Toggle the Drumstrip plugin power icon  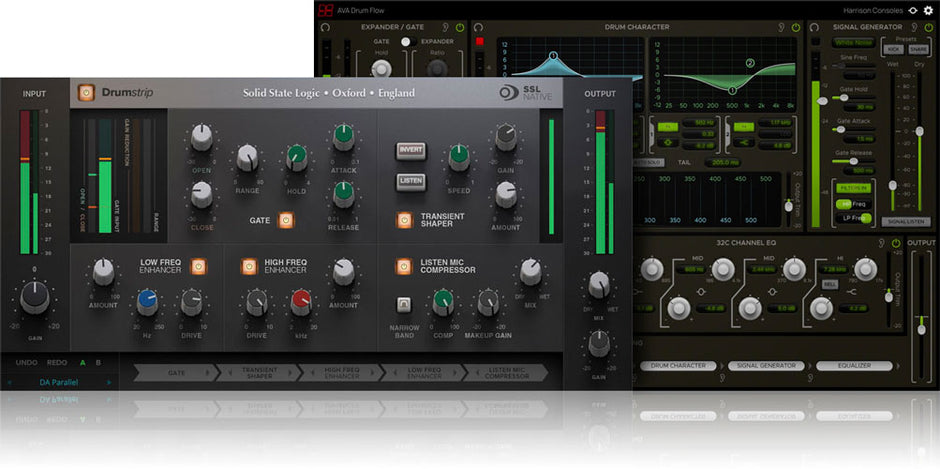point(86,92)
